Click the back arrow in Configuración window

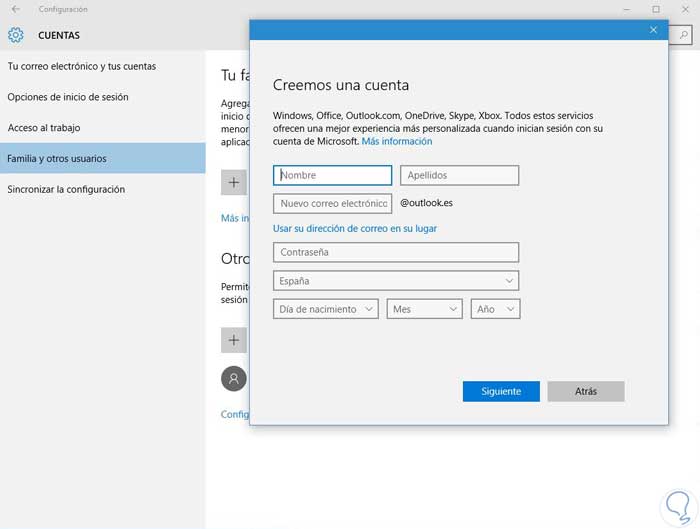coord(16,9)
